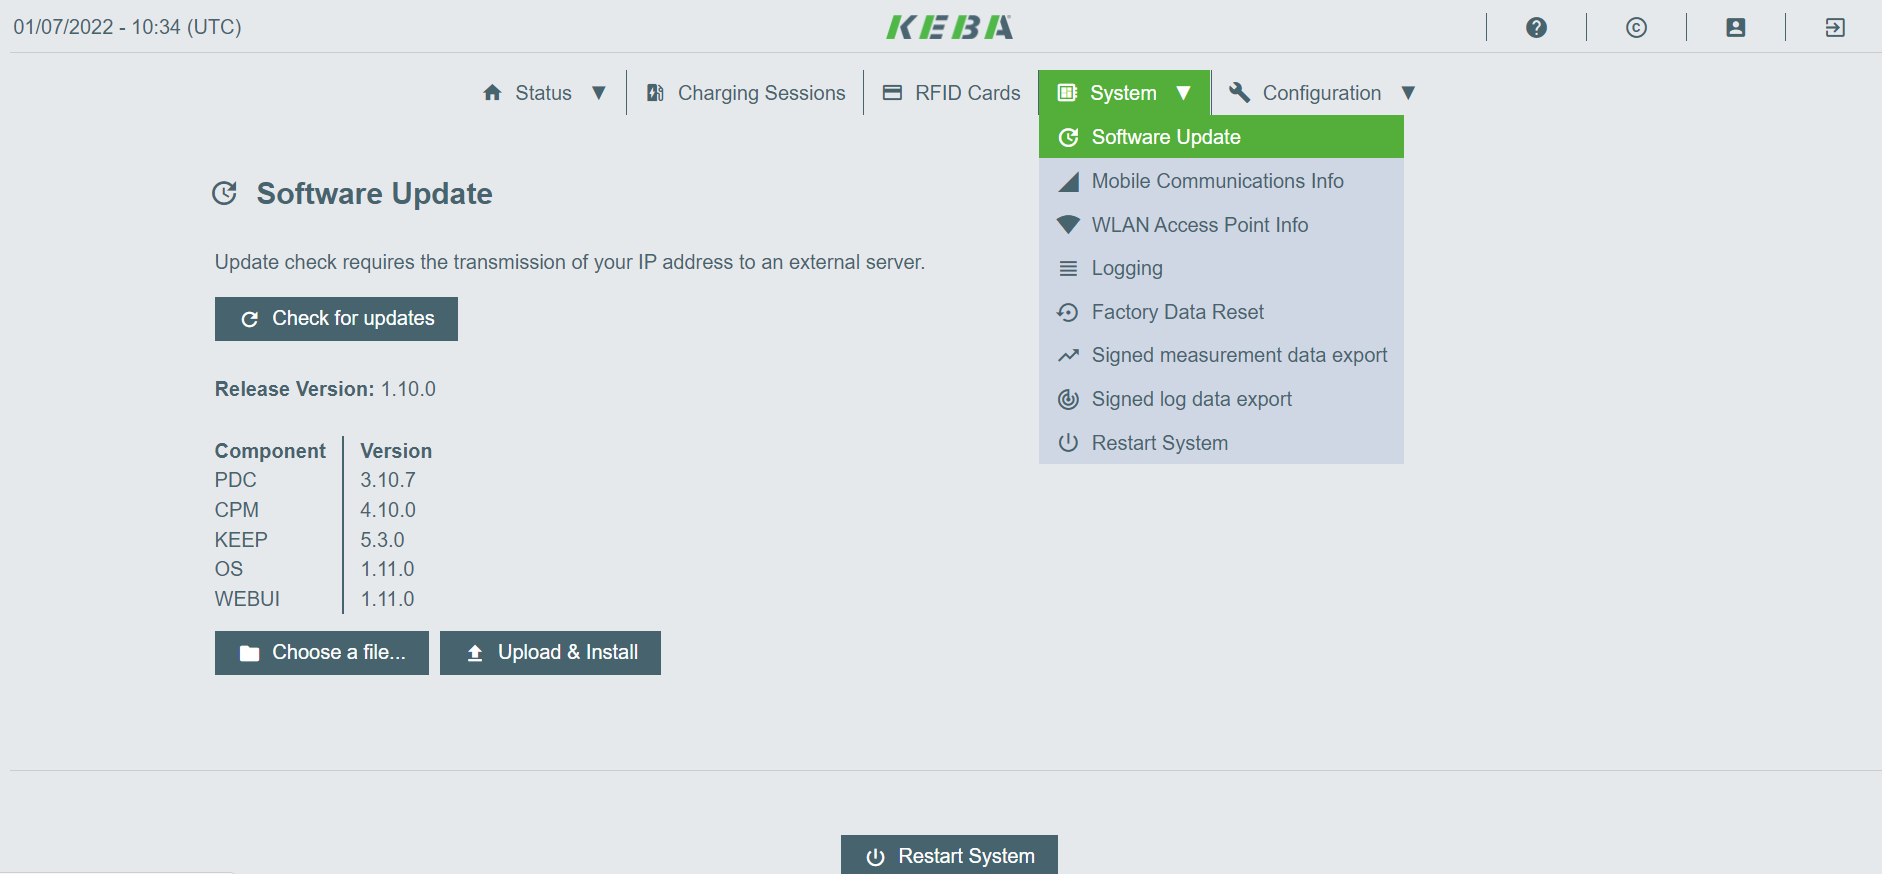Select the WLAN Access Point Info icon
This screenshot has width=1882, height=874.
(x=1068, y=224)
